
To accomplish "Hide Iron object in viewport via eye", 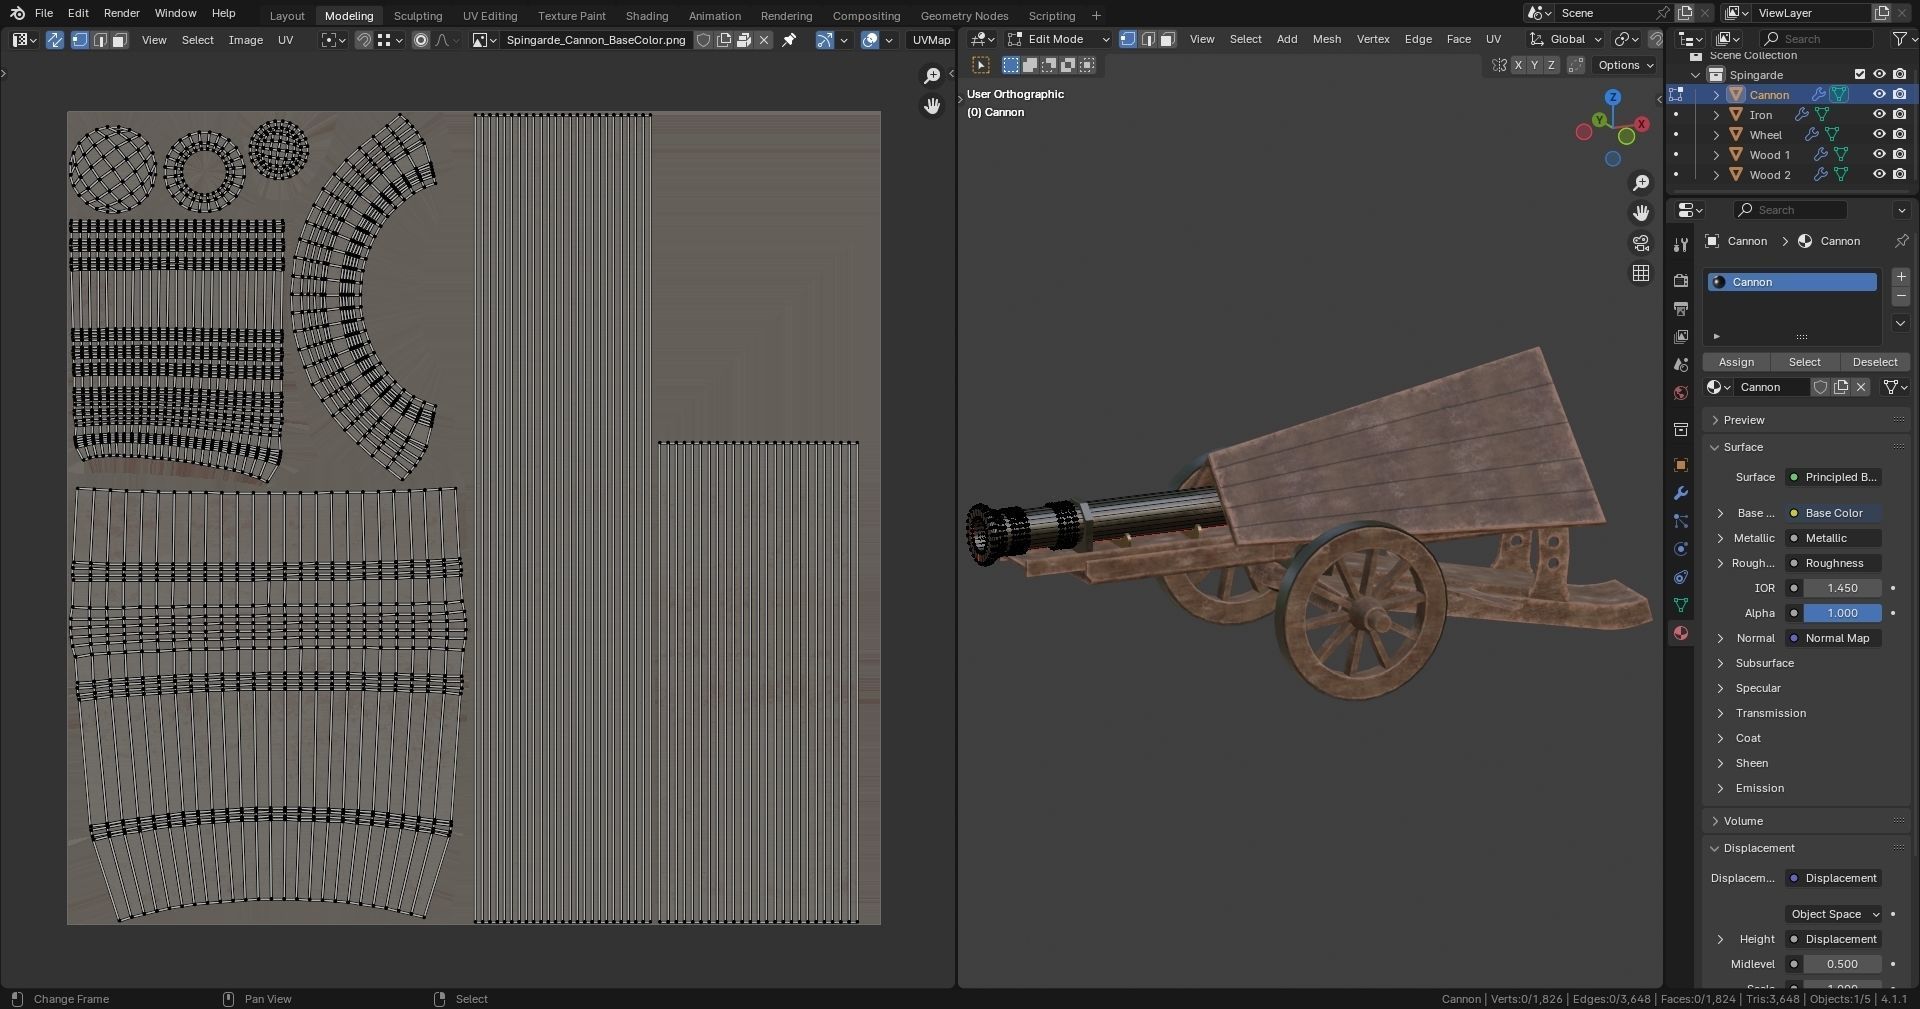I will coord(1879,115).
